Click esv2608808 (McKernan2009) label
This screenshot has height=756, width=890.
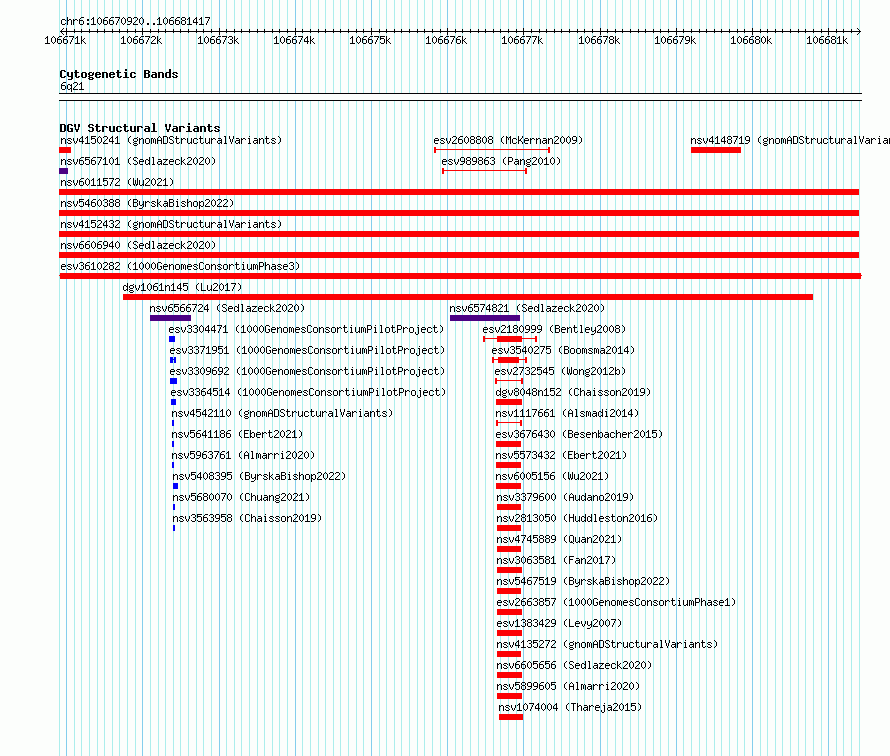508,140
